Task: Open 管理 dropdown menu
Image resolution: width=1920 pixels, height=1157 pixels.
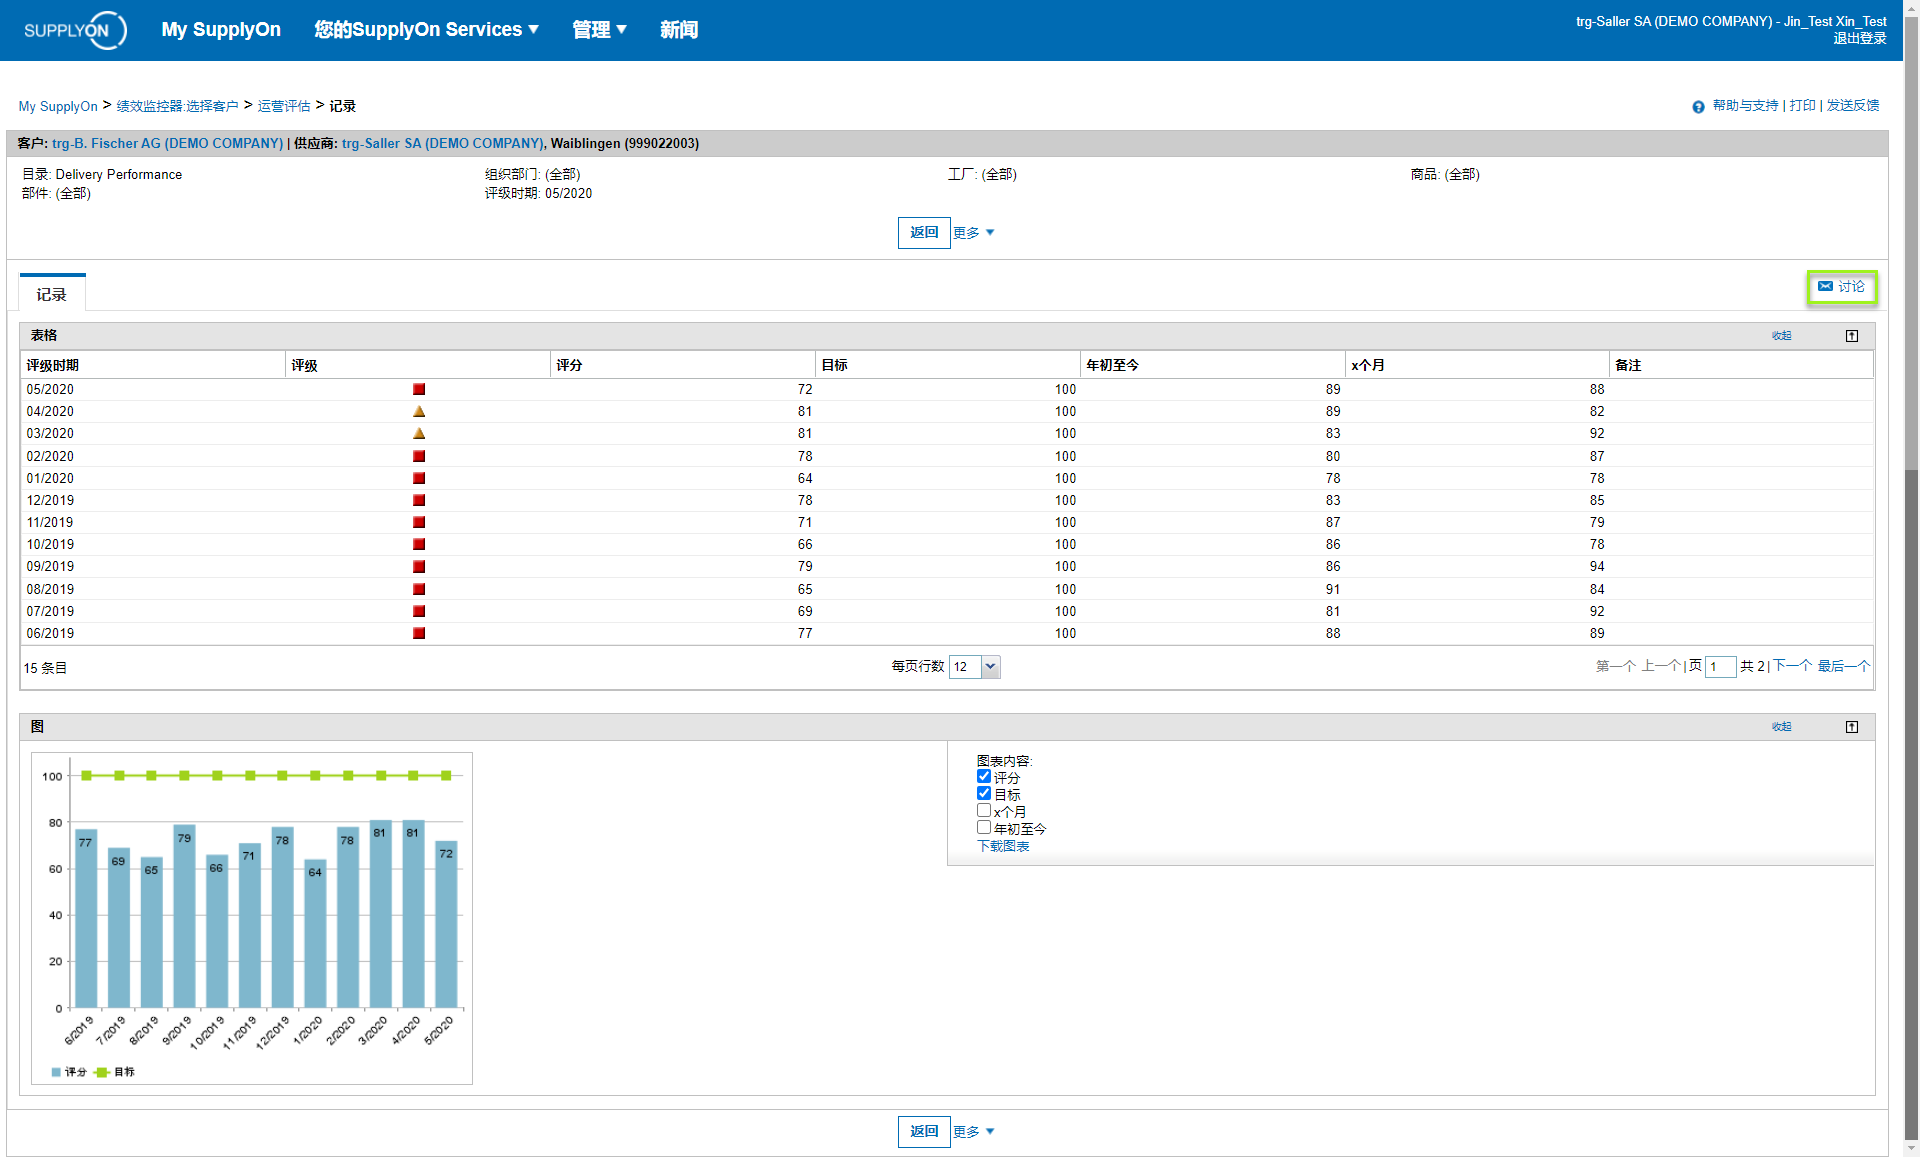Action: click(599, 30)
